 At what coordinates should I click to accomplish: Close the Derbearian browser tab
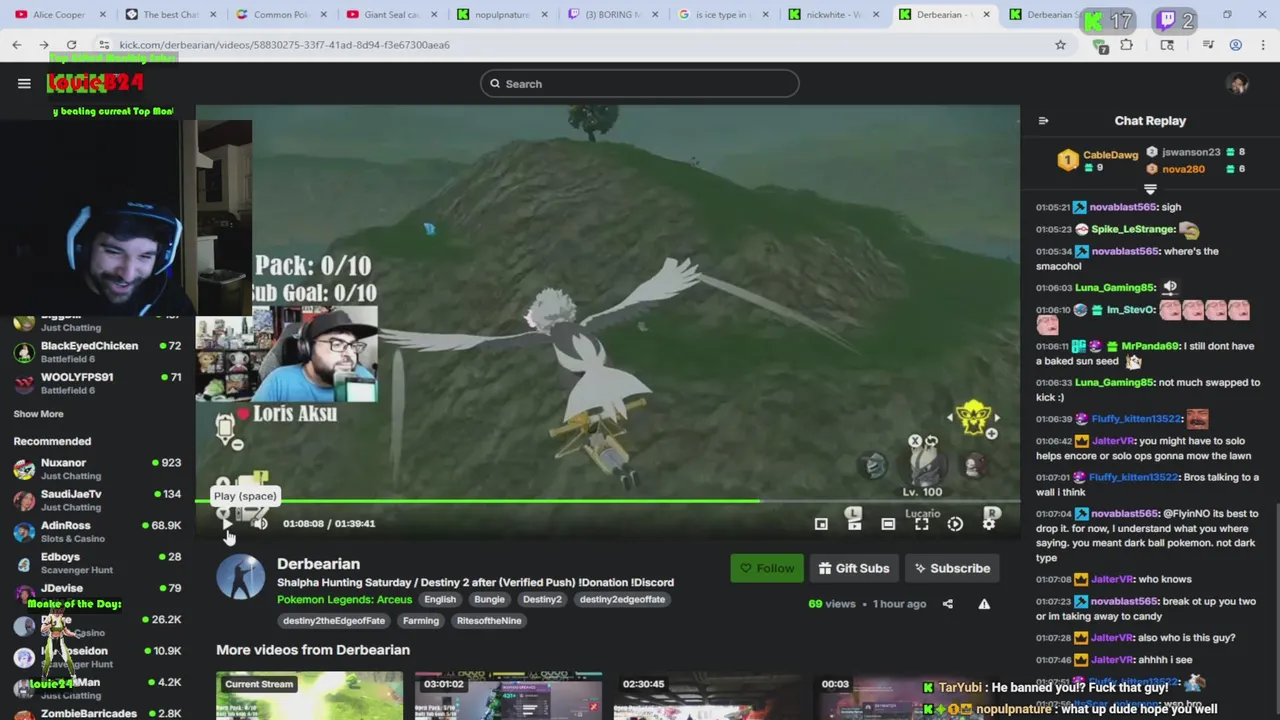pos(986,15)
